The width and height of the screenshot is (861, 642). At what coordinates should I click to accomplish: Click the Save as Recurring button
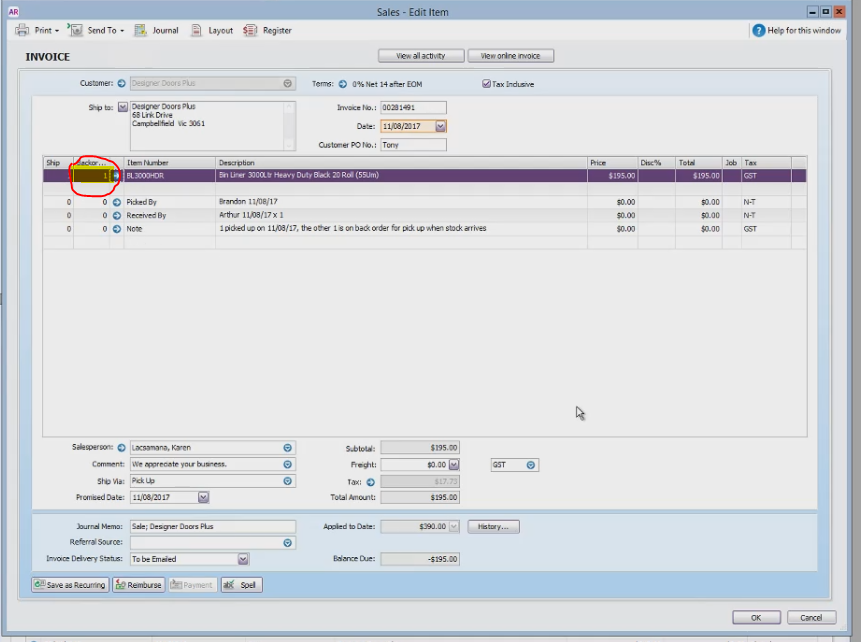[70, 585]
